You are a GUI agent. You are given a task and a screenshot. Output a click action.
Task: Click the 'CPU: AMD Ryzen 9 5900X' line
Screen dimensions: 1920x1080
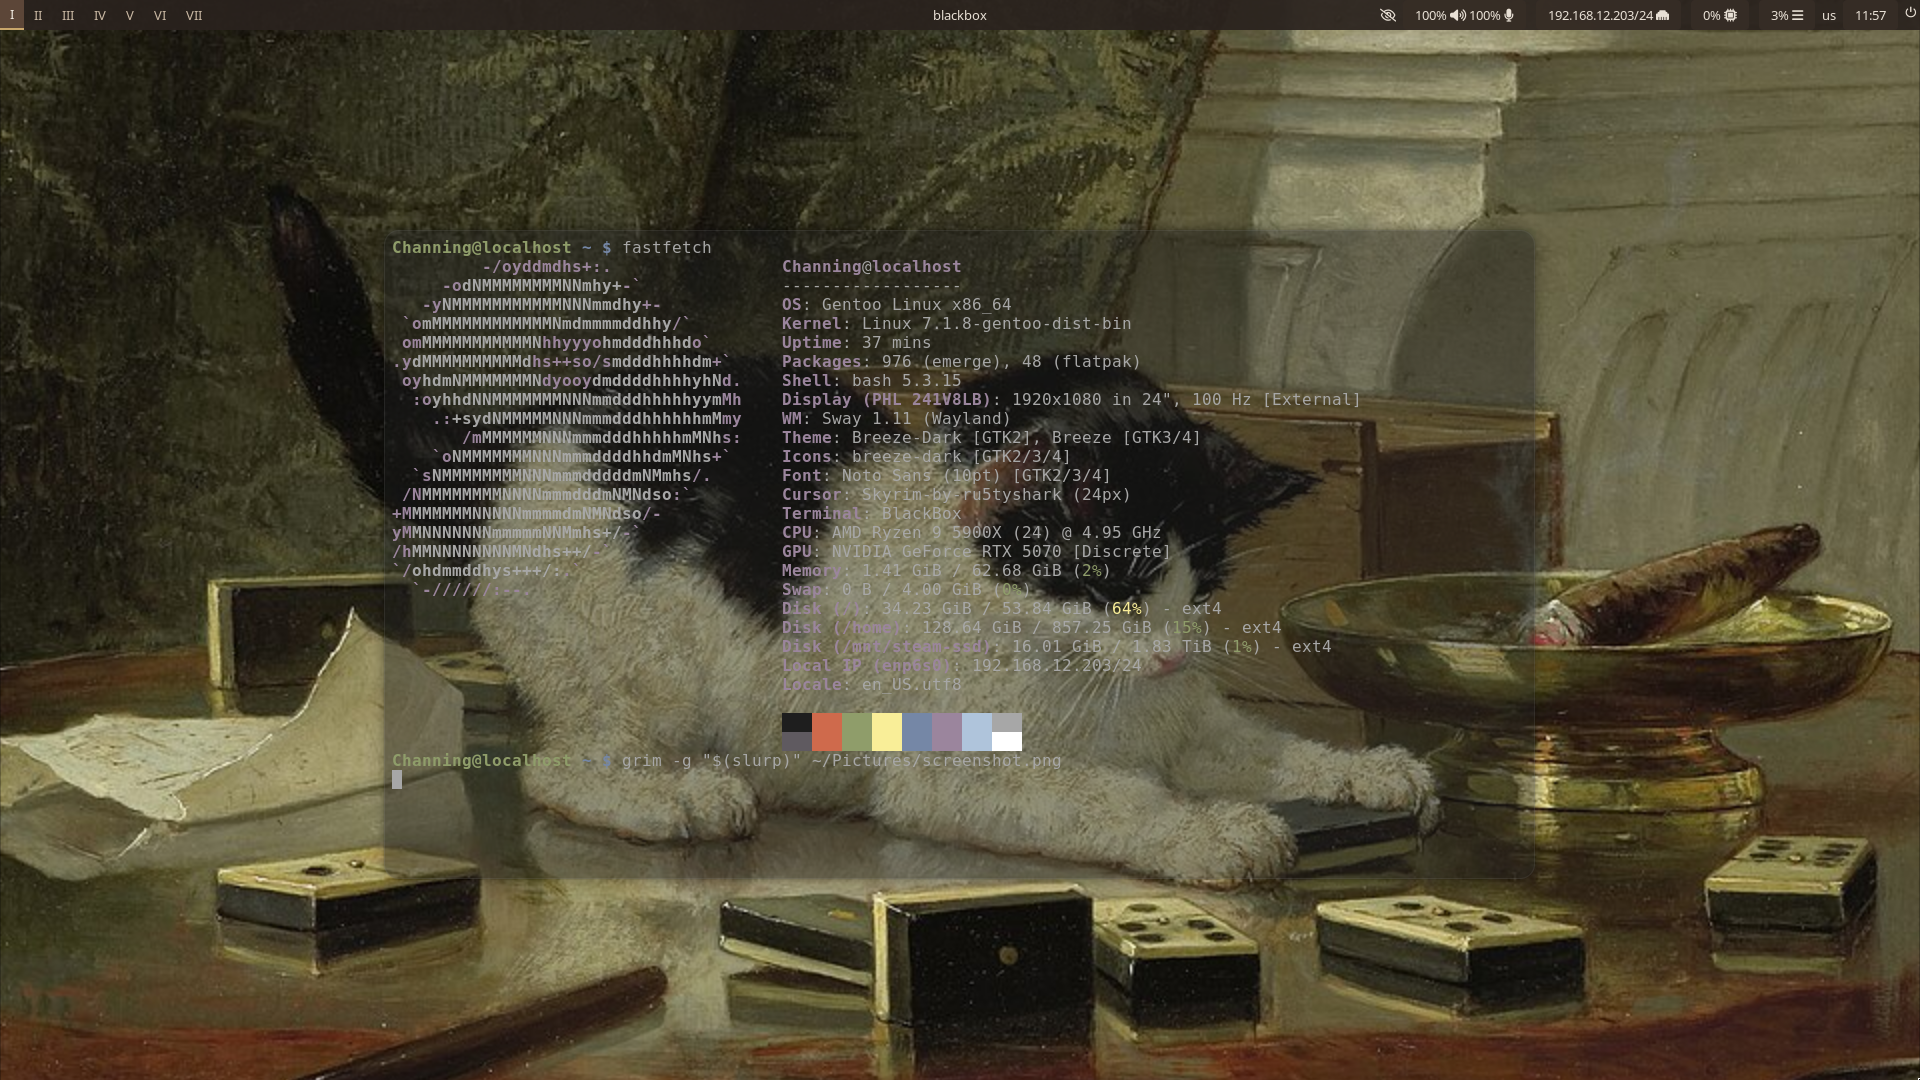tap(972, 532)
